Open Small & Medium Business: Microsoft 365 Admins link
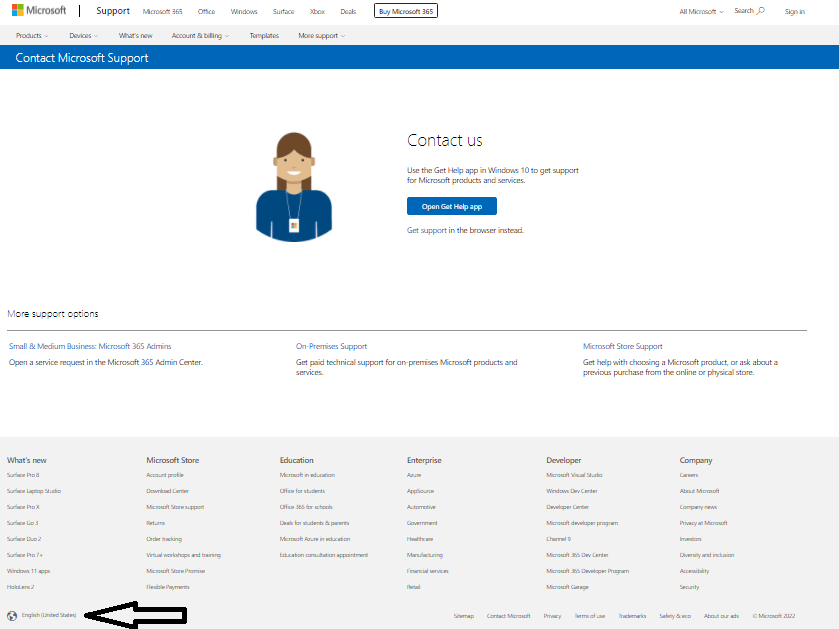The image size is (839, 629). pyautogui.click(x=90, y=346)
